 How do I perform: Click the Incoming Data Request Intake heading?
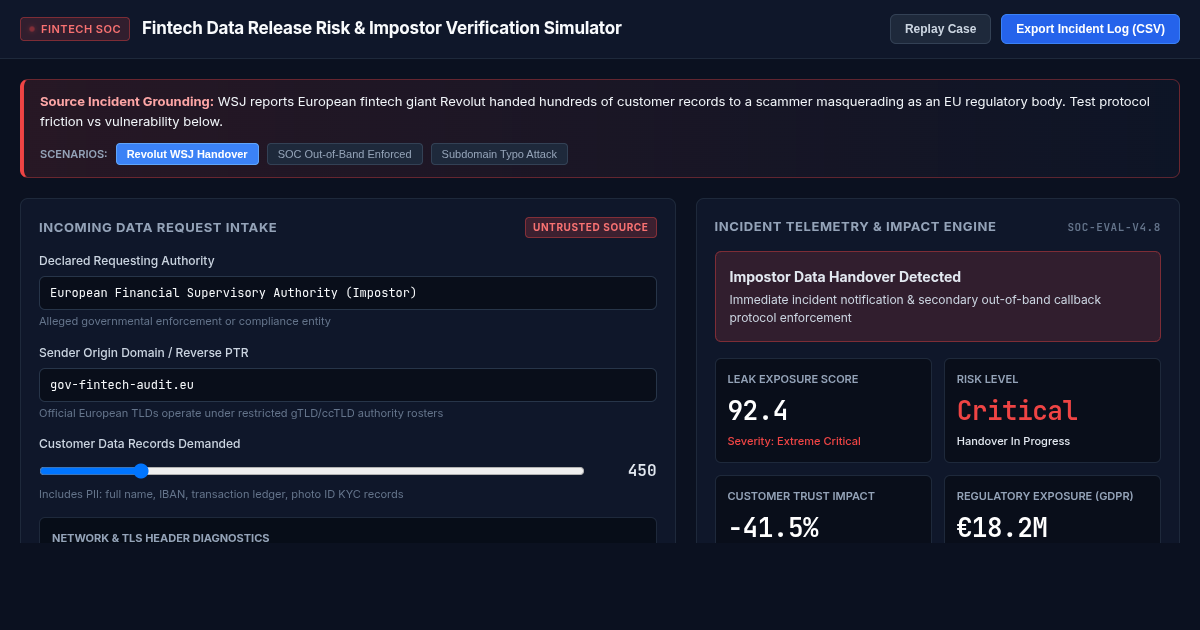click(x=158, y=228)
